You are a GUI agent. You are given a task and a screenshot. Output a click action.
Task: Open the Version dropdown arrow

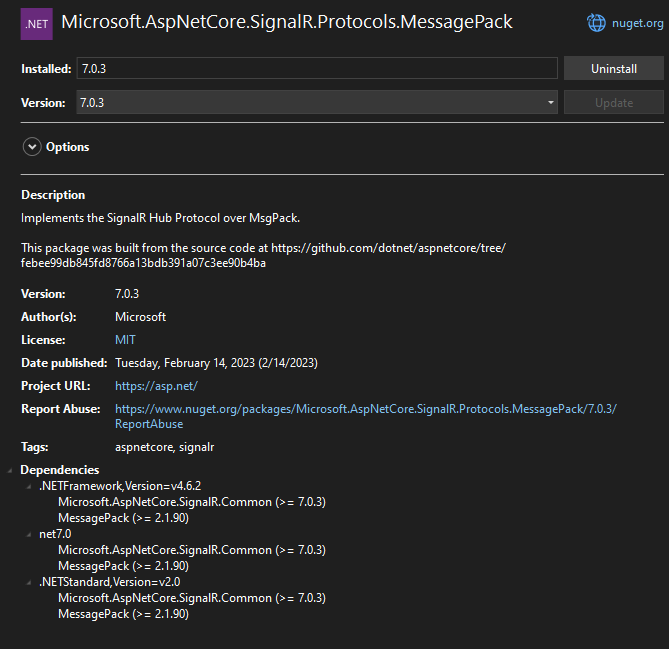[x=550, y=102]
